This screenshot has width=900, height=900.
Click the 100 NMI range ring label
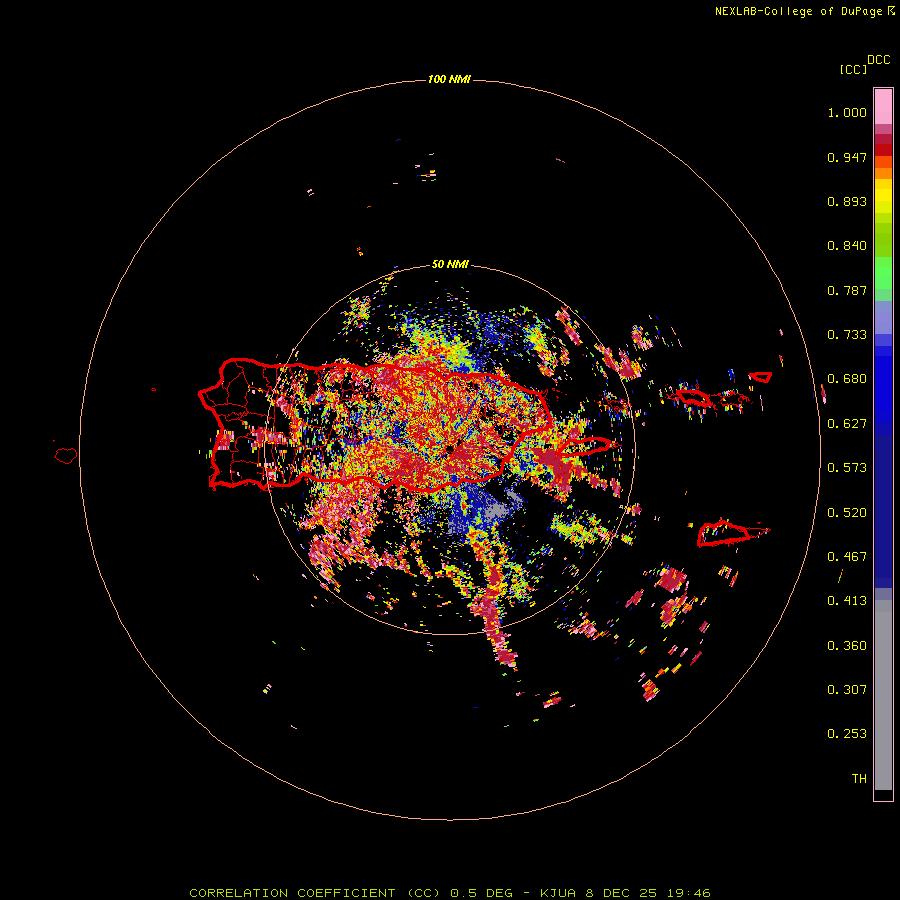pyautogui.click(x=449, y=79)
